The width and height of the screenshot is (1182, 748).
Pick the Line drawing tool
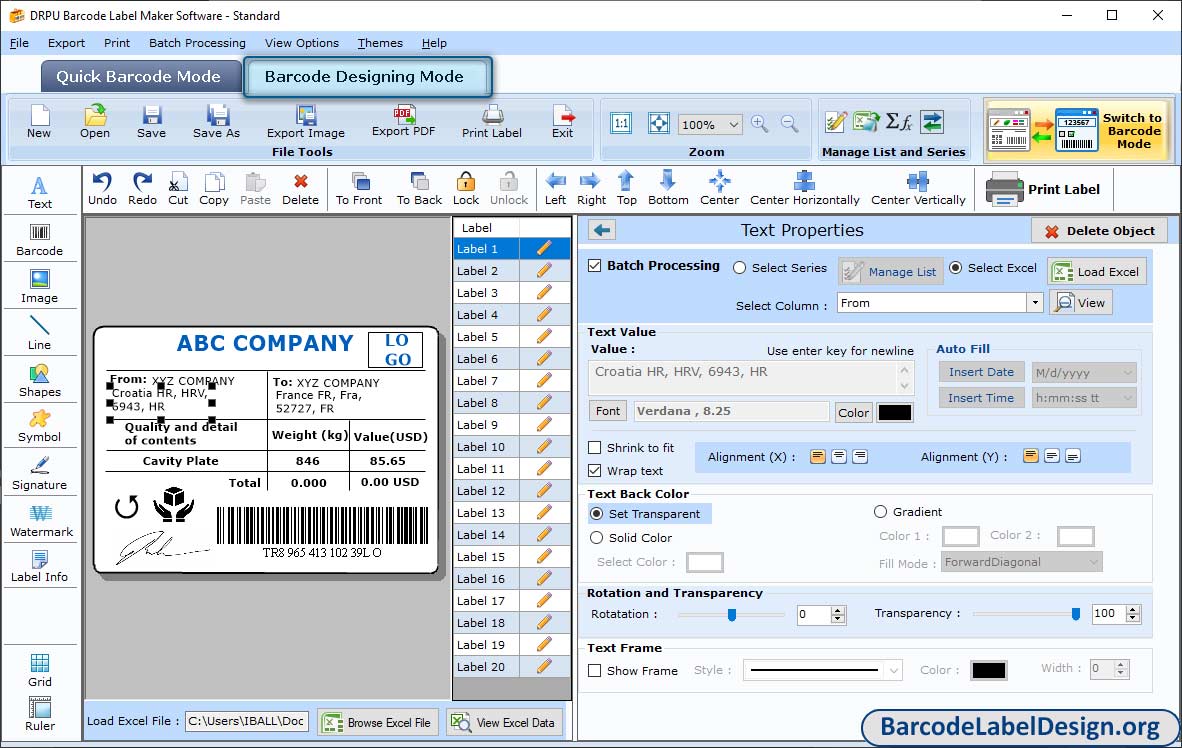(39, 333)
